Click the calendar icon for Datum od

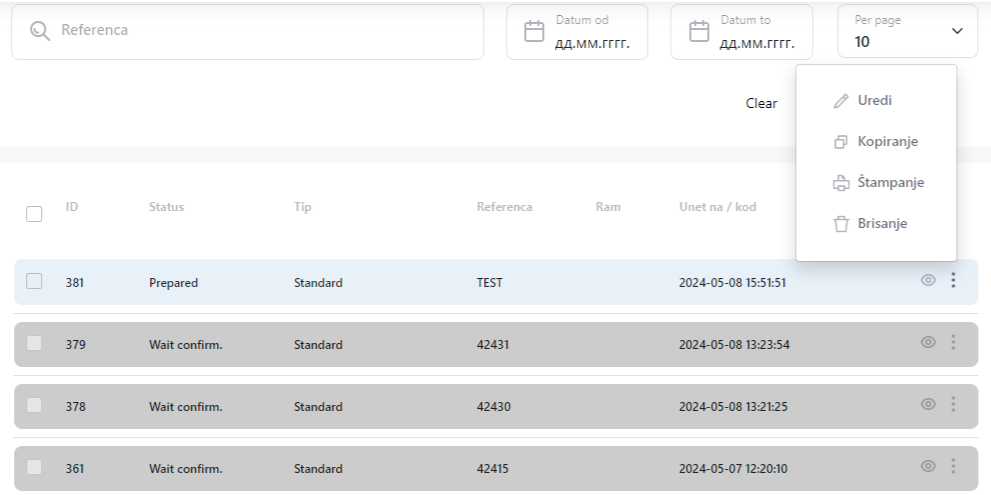[x=535, y=31]
